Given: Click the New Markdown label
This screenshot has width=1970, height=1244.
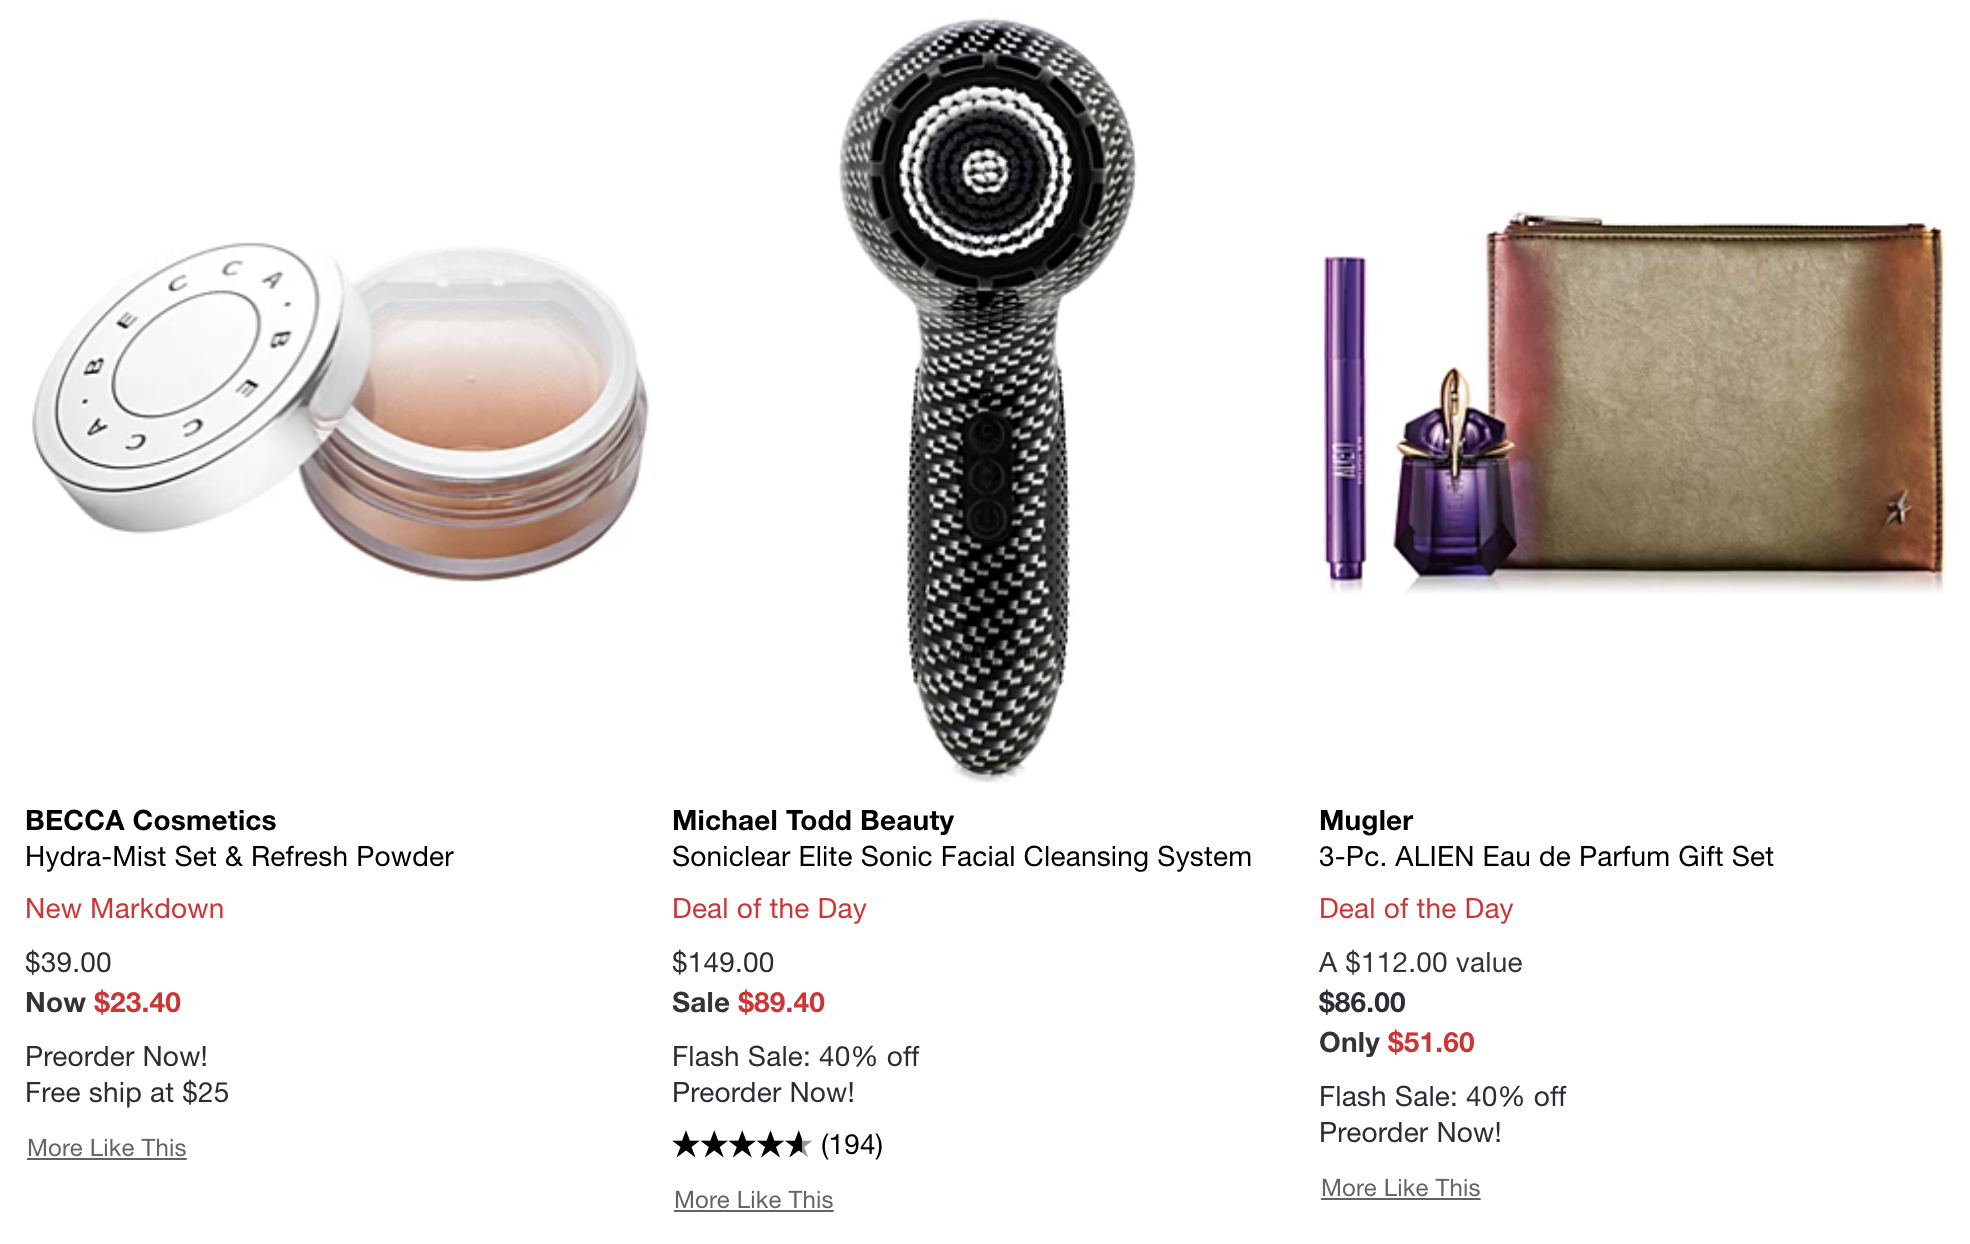Looking at the screenshot, I should tap(125, 908).
